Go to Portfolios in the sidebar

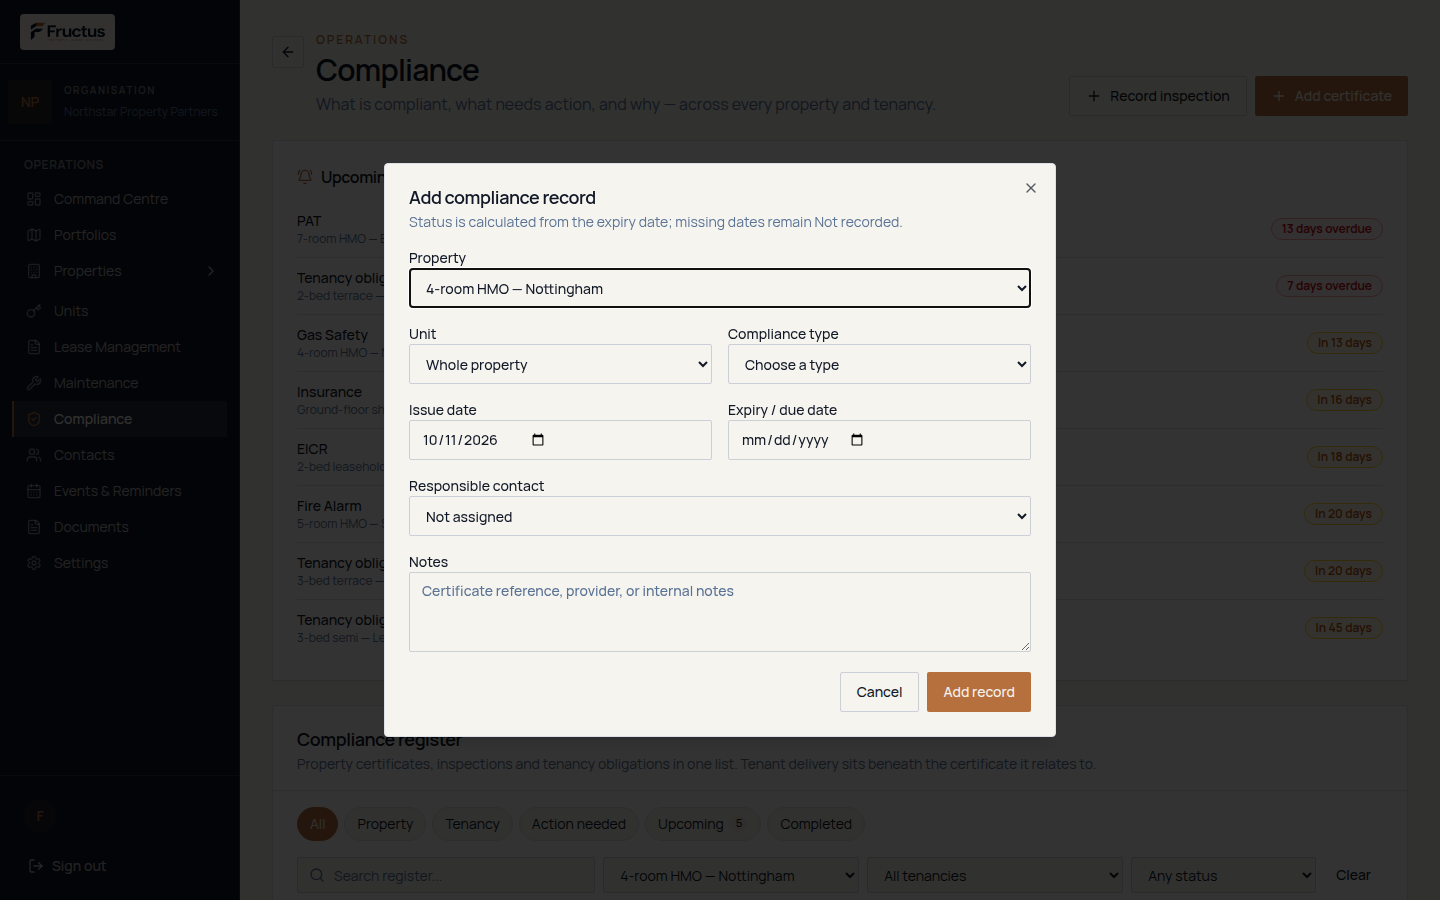[x=120, y=235]
